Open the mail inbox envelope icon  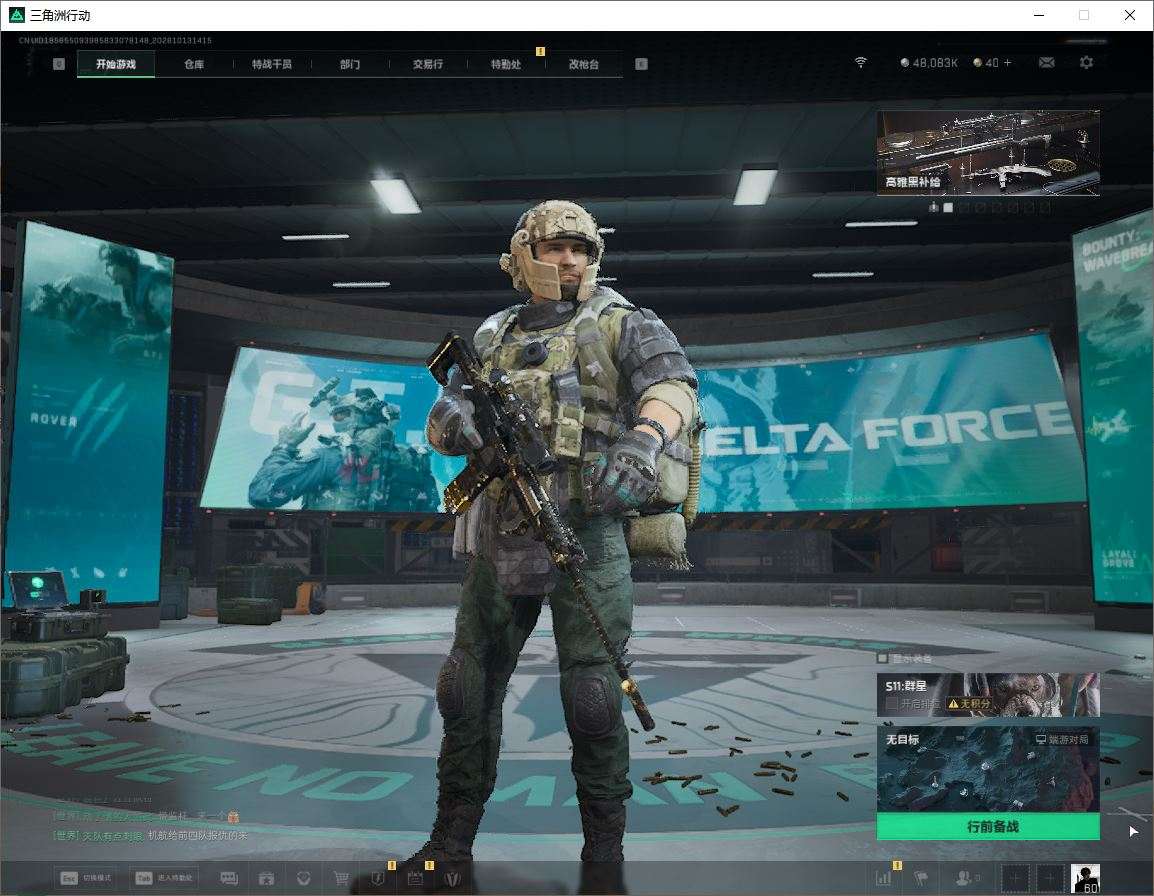(1046, 63)
